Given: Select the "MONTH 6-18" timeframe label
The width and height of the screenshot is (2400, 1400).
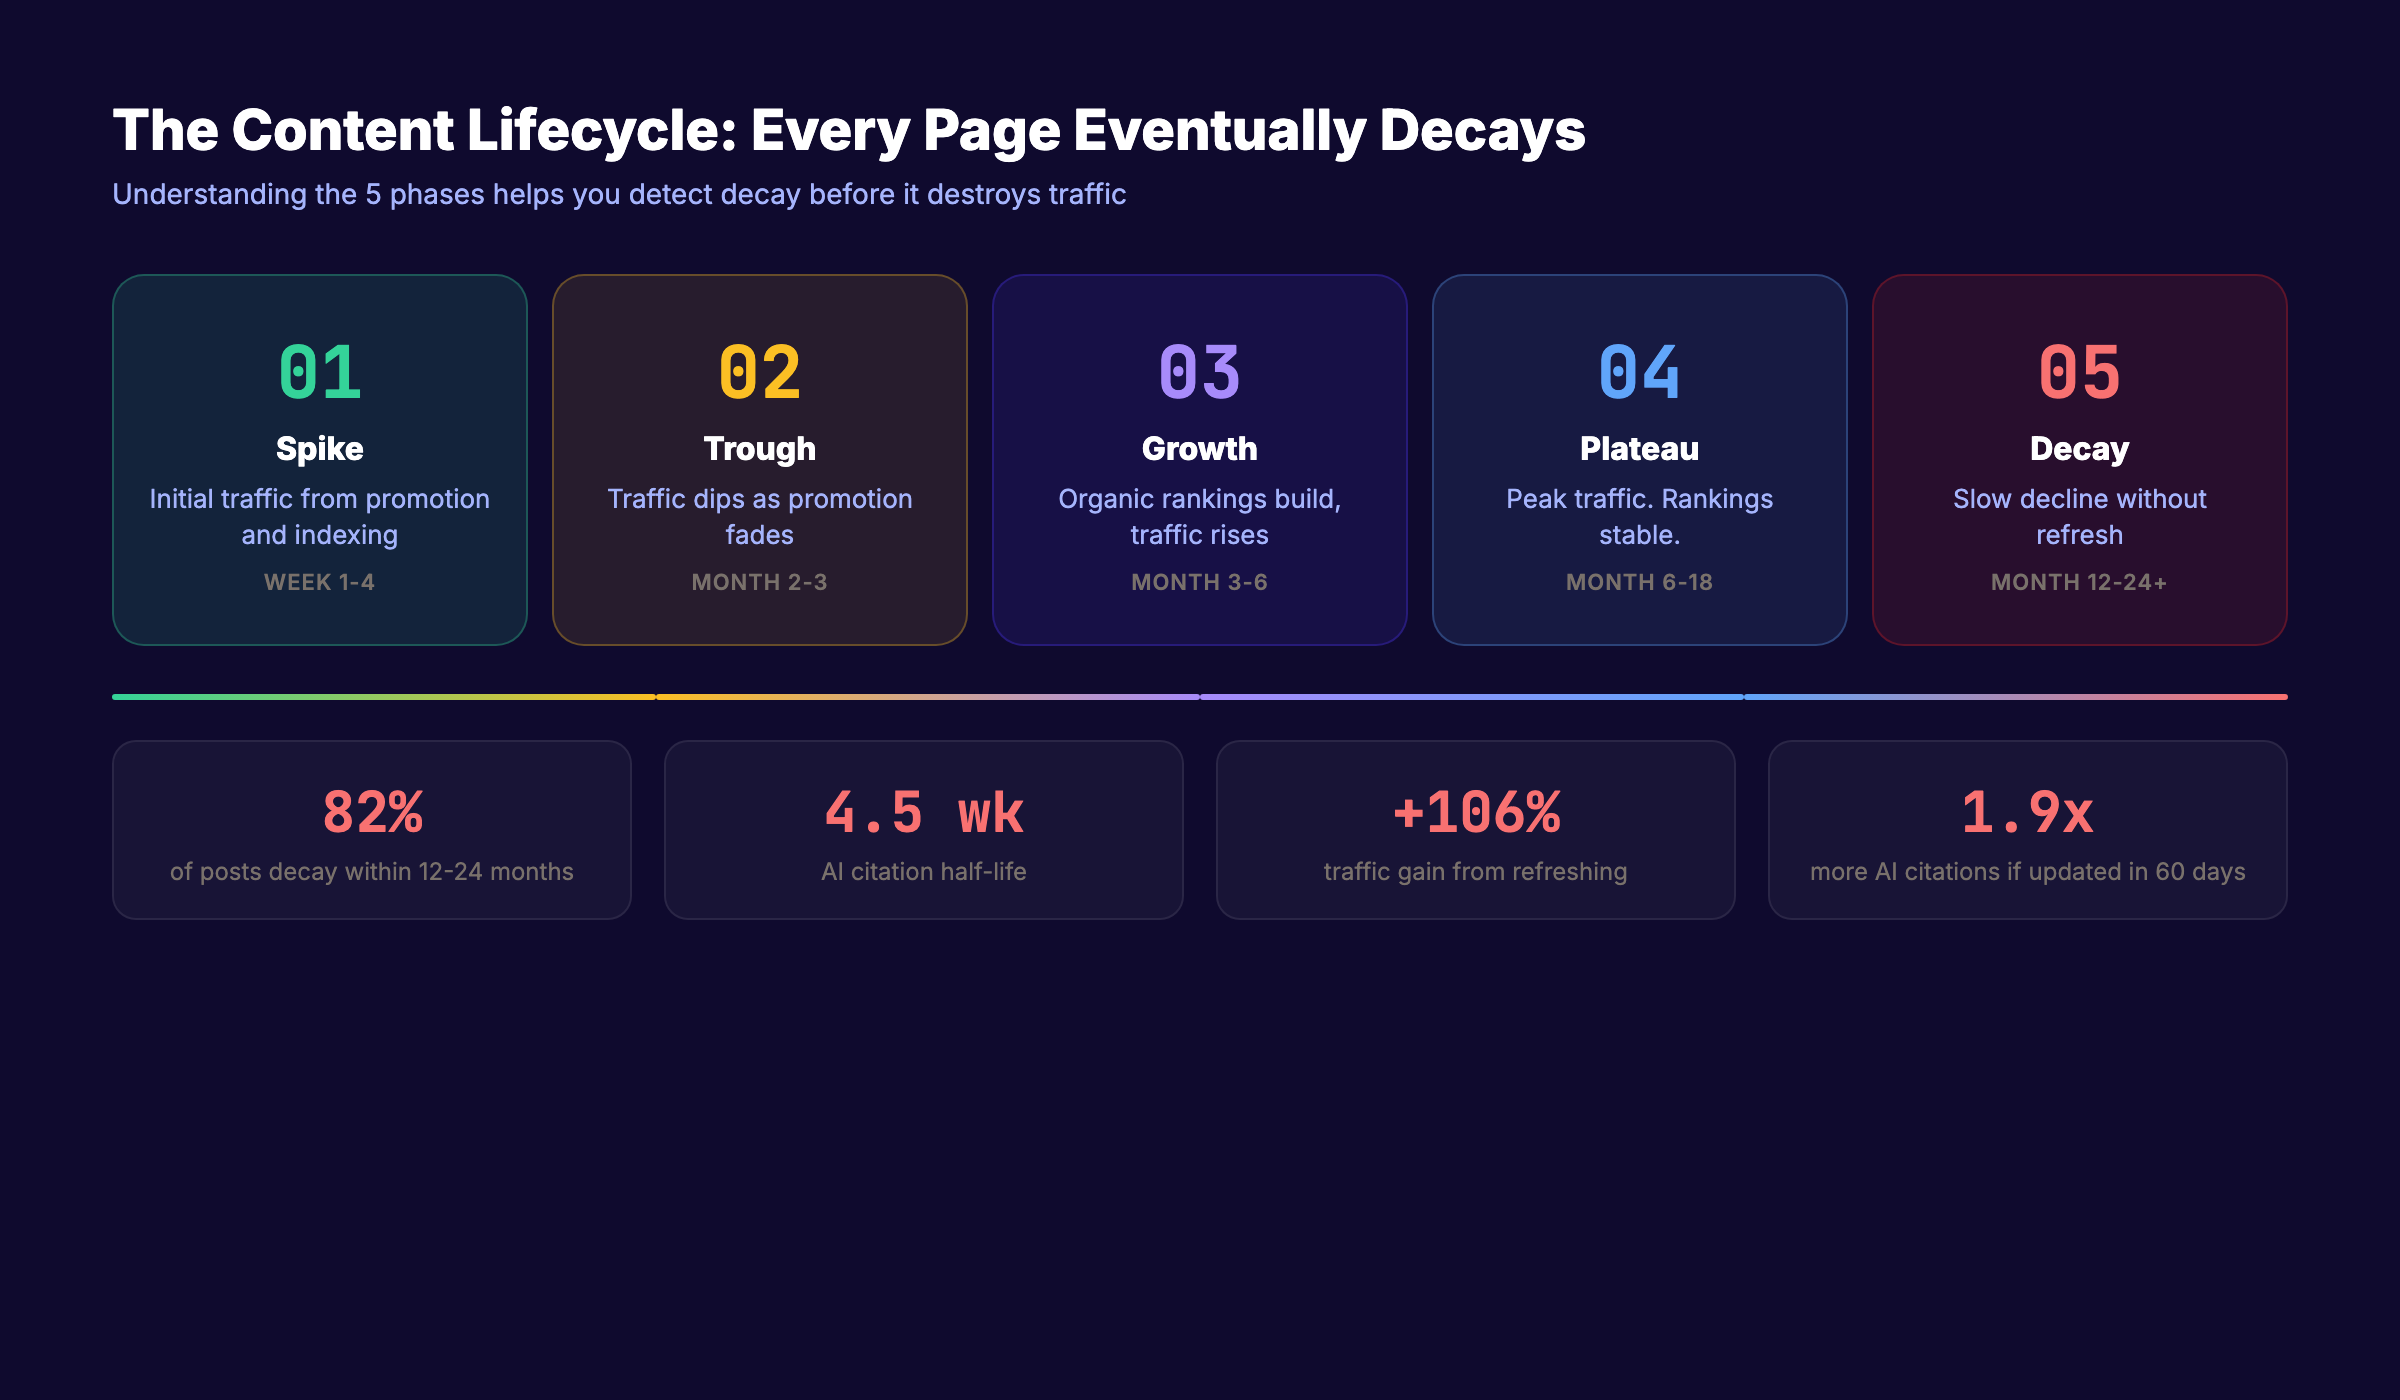Looking at the screenshot, I should 1639,581.
